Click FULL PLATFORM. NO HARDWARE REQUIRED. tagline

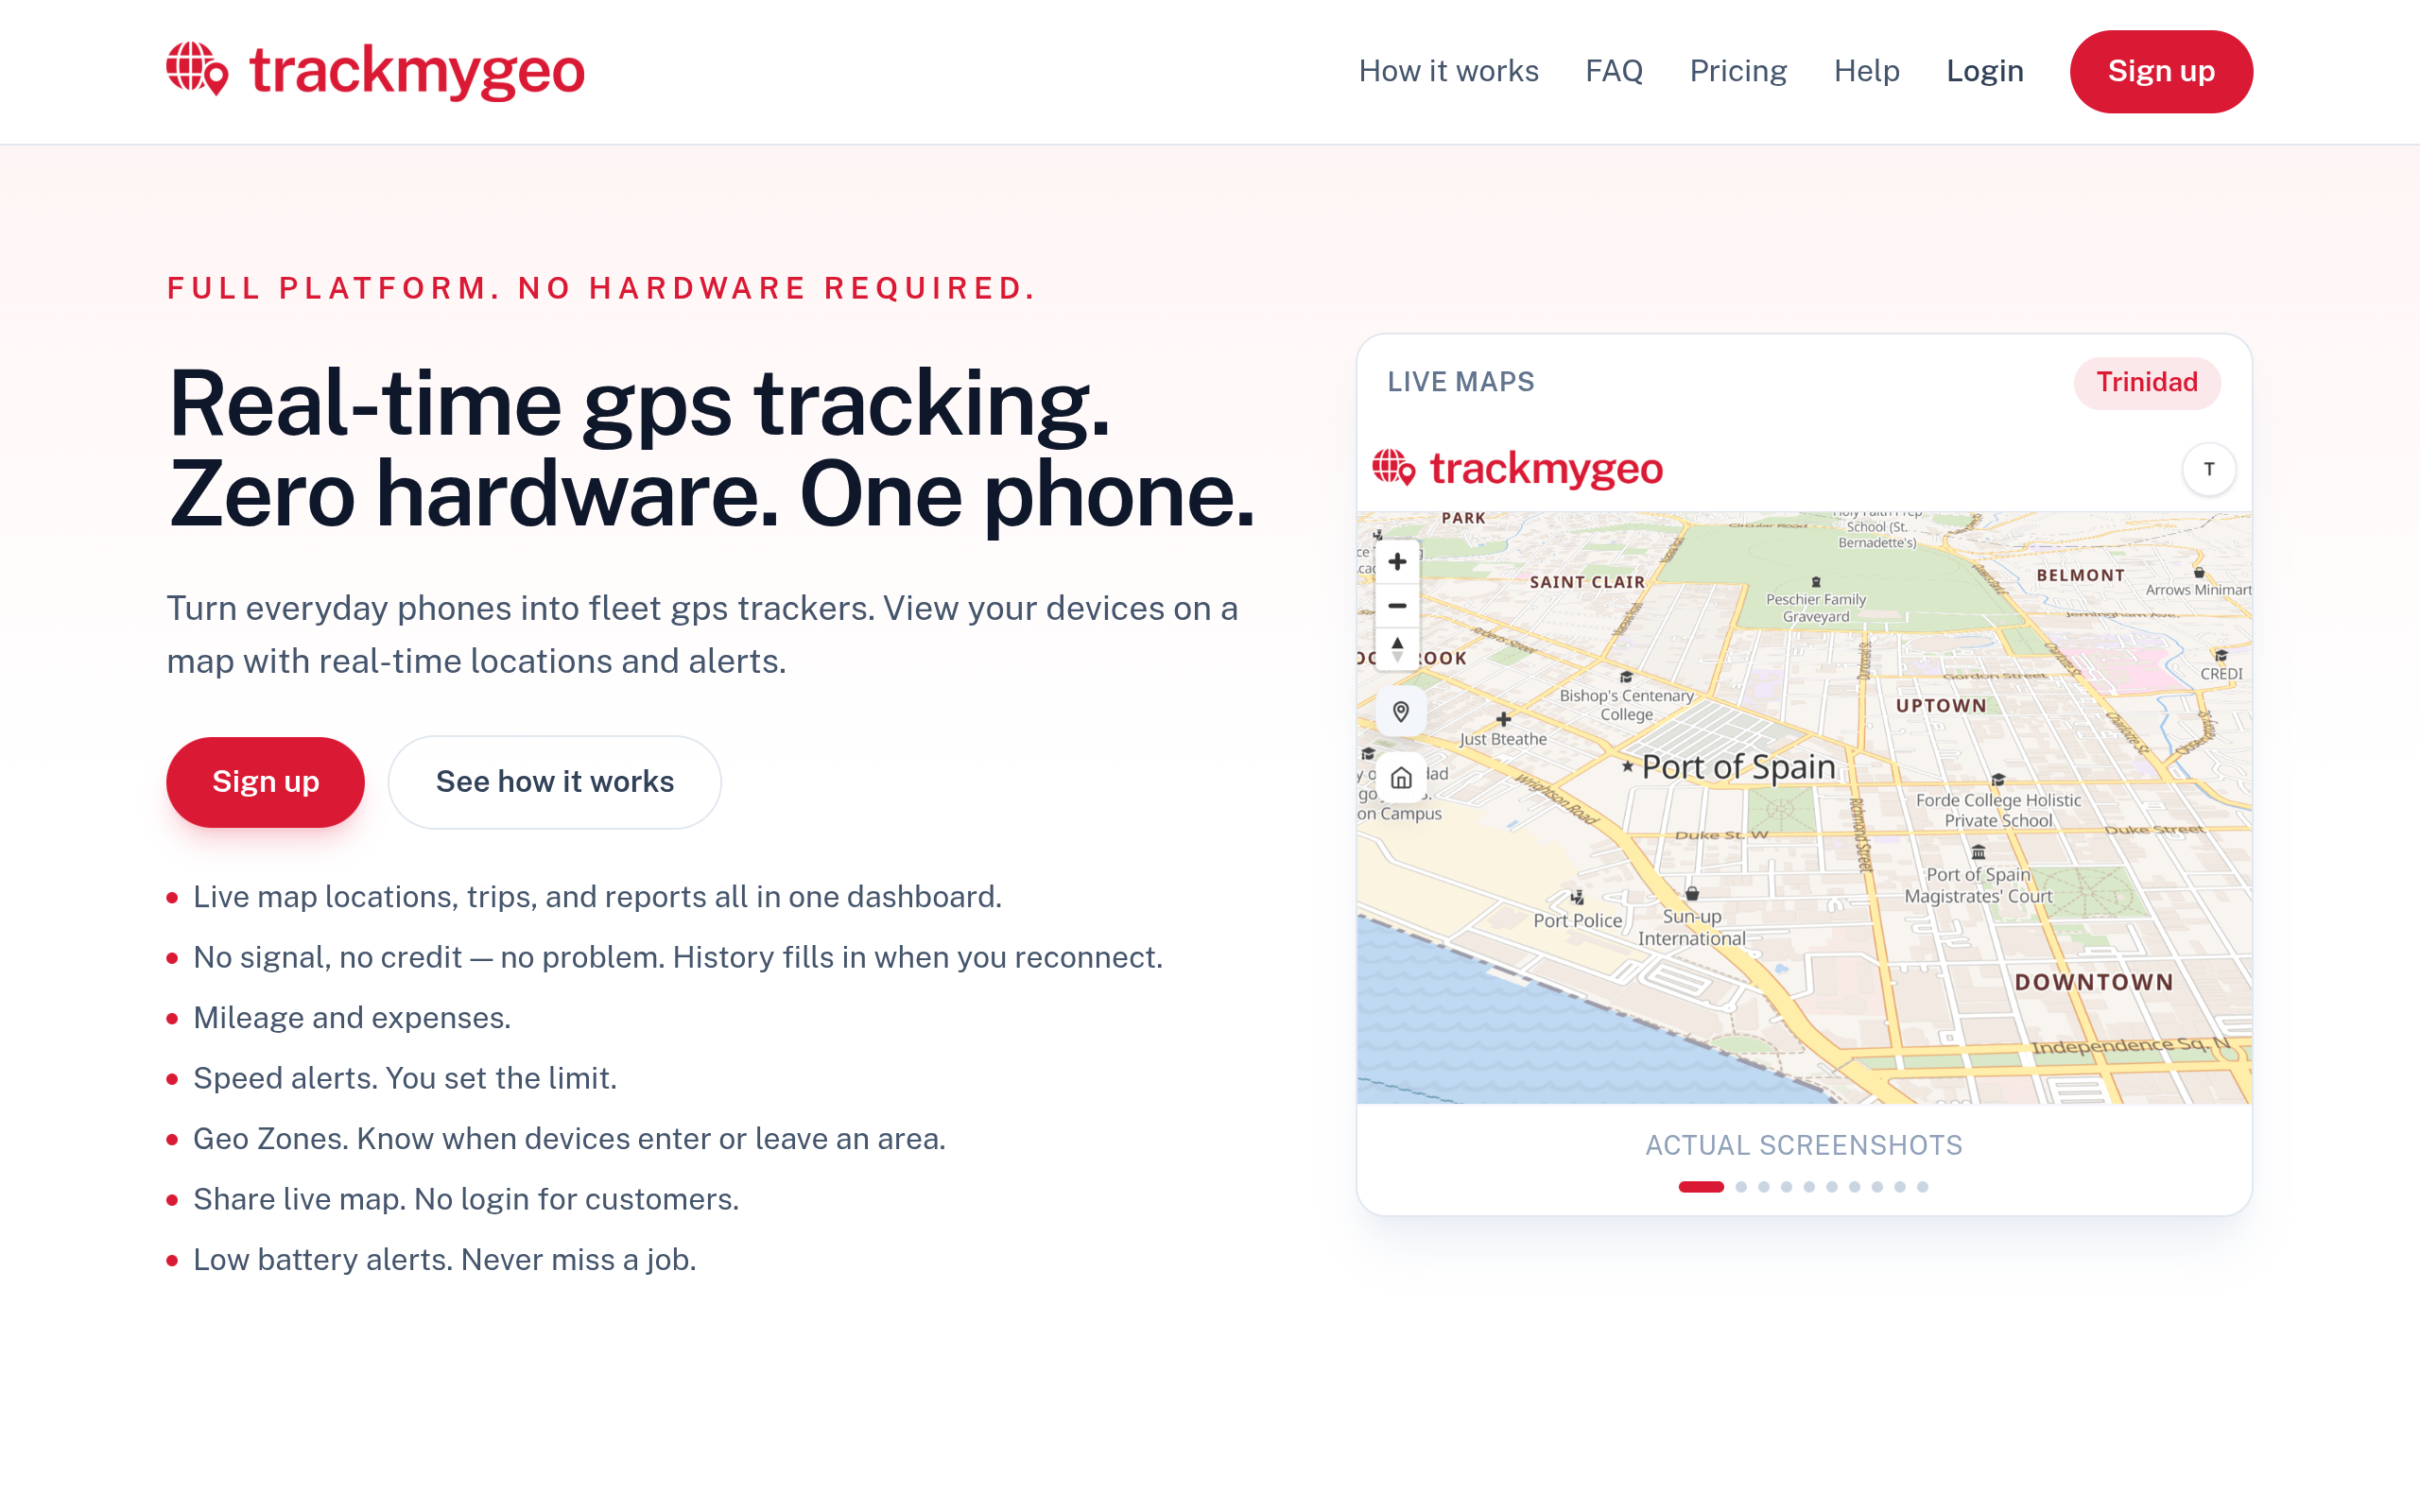(x=601, y=288)
